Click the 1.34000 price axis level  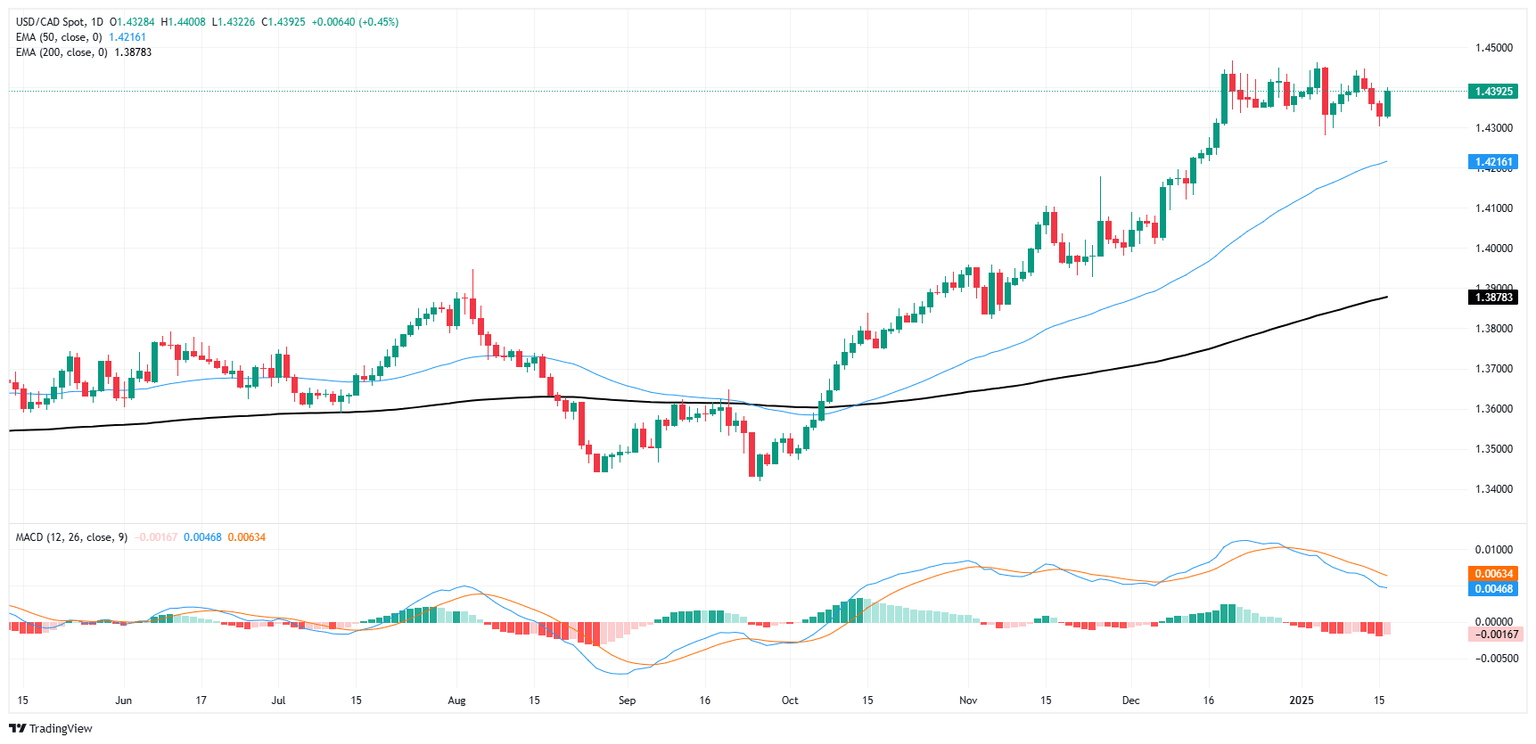[x=1491, y=489]
